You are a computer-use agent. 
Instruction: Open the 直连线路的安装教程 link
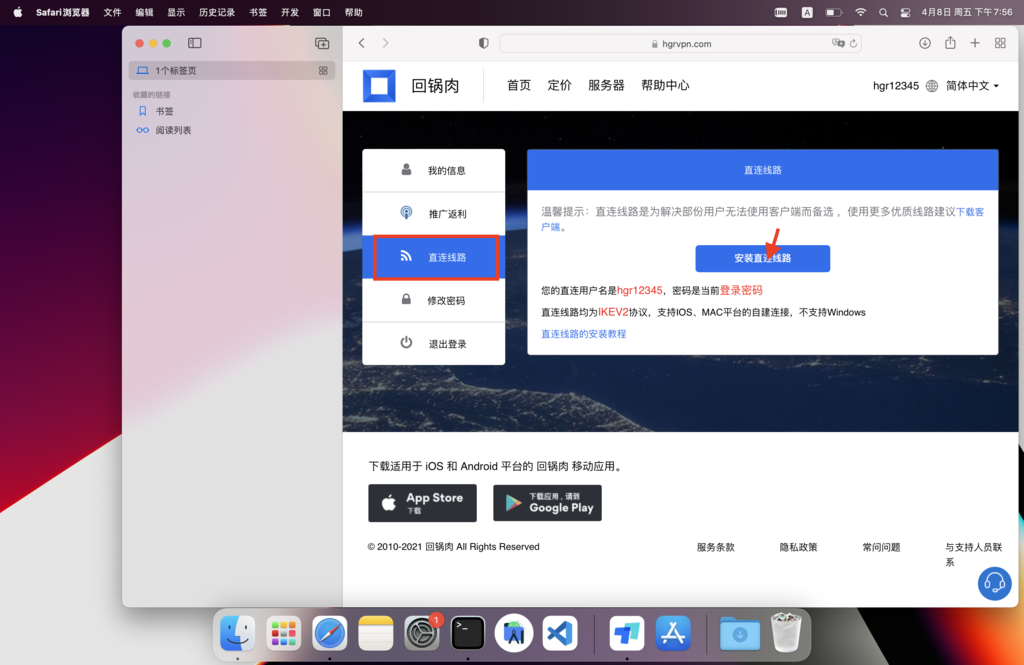point(583,334)
